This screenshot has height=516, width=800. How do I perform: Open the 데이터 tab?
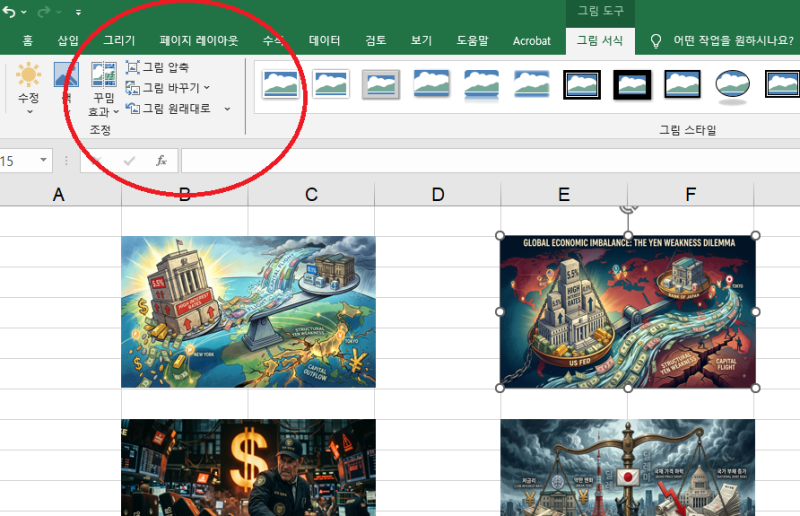point(324,40)
